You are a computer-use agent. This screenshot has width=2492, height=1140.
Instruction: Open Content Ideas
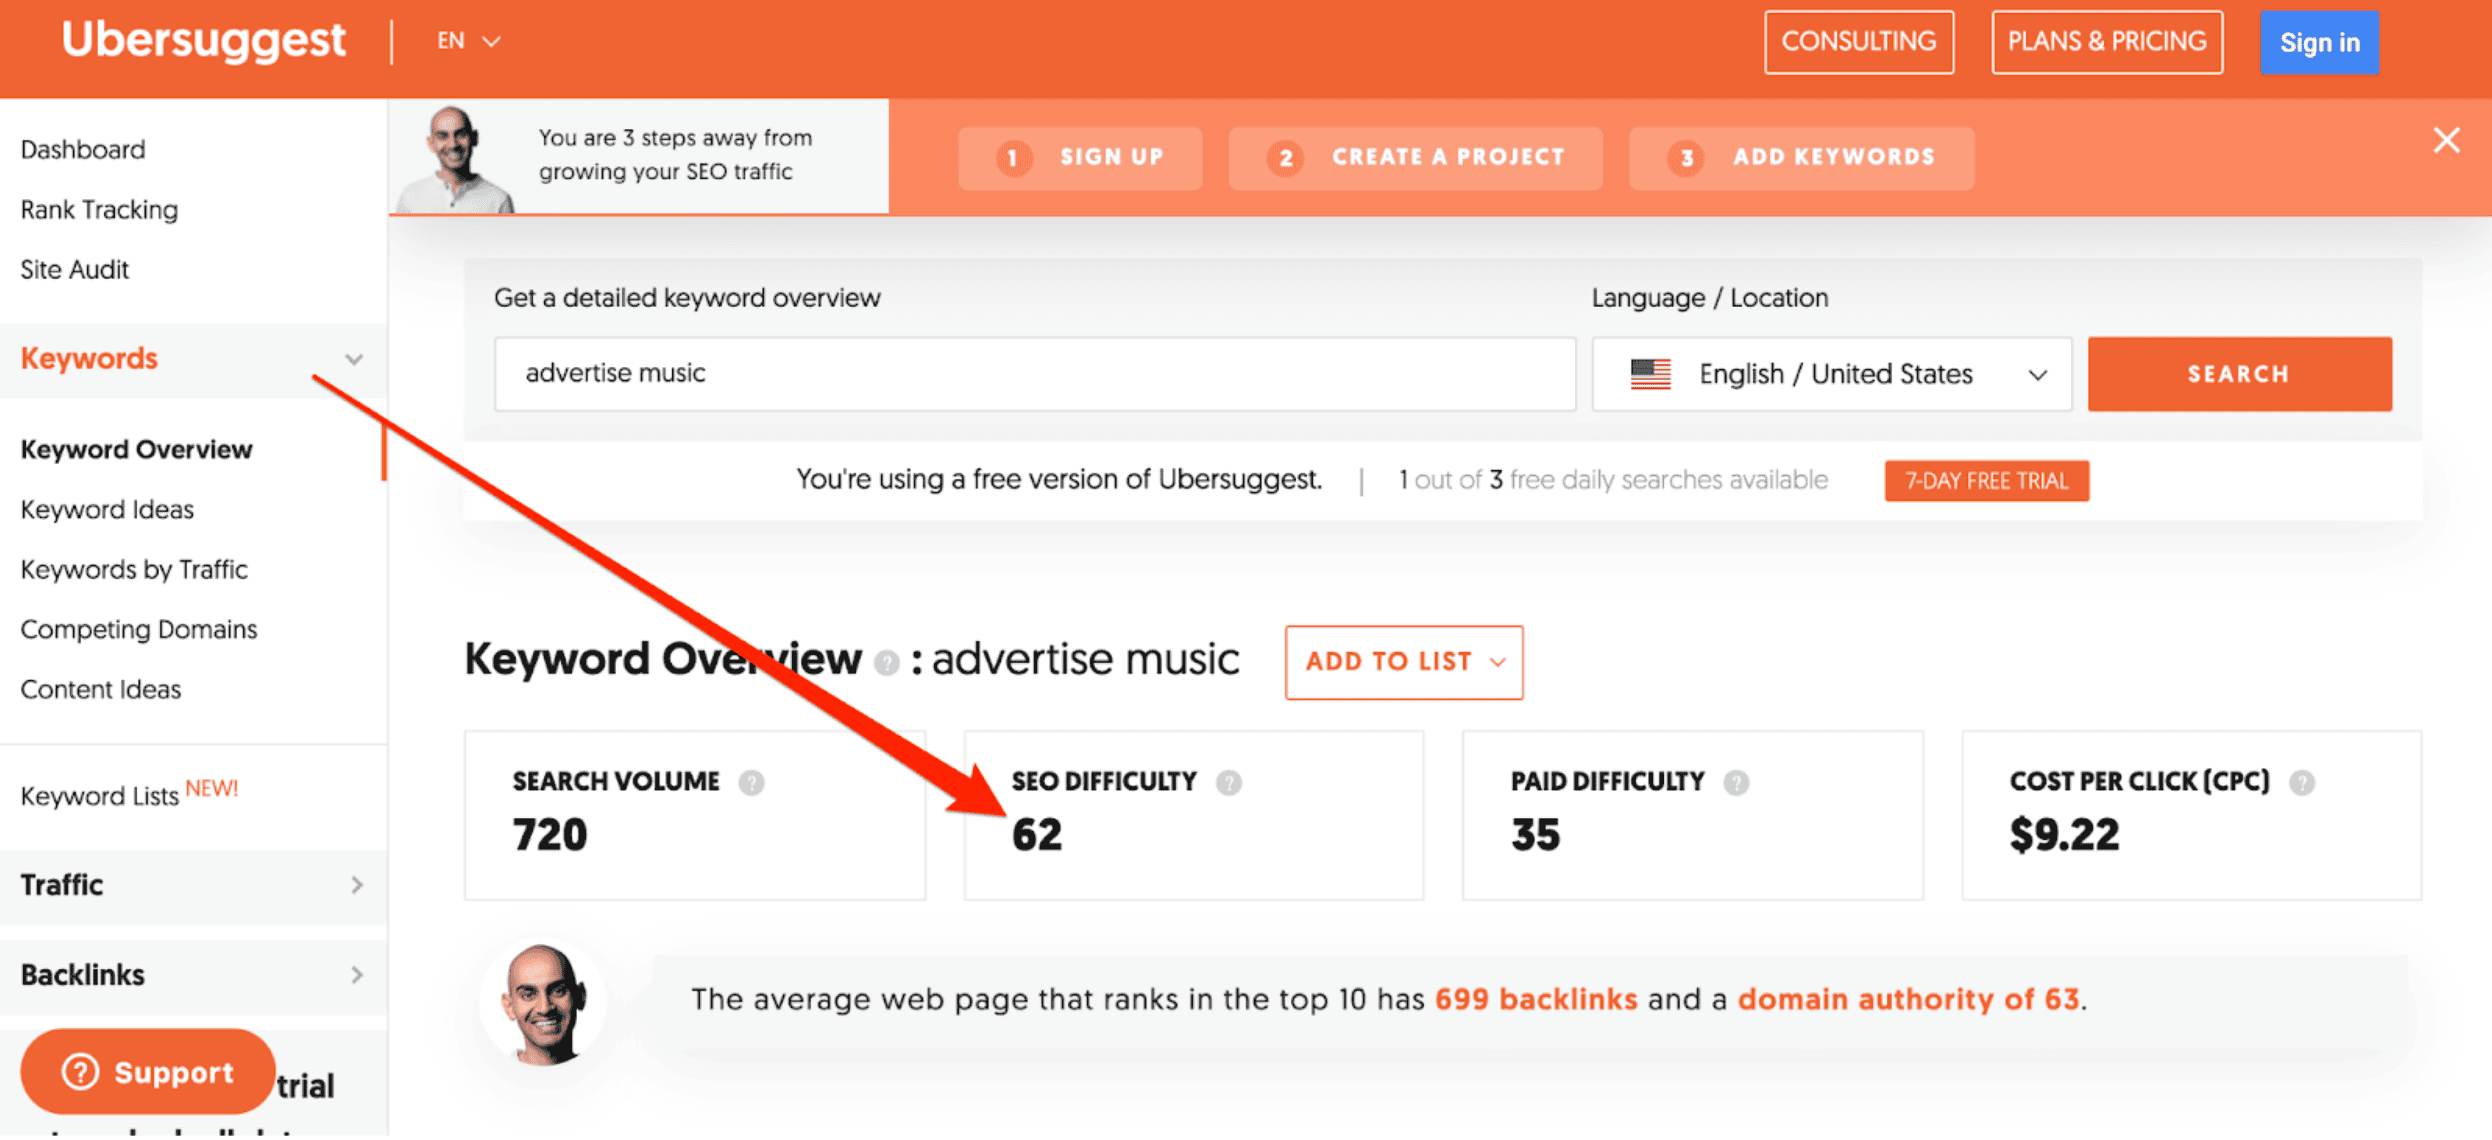[x=100, y=690]
